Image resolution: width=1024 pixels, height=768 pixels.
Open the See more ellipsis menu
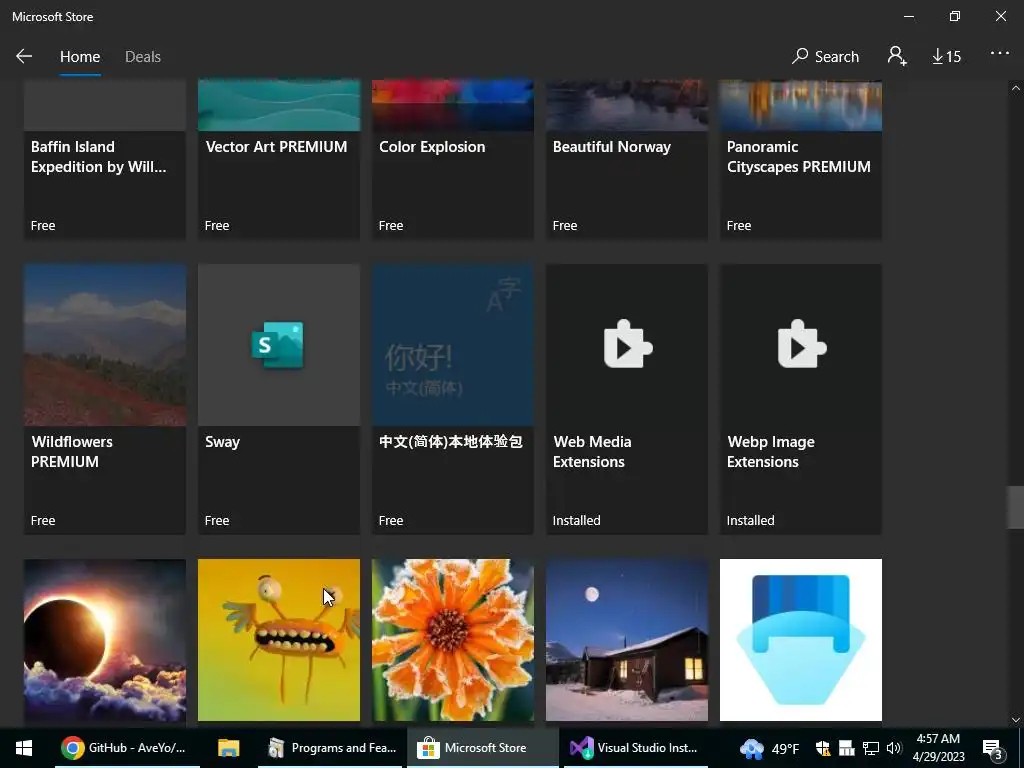coord(1000,54)
